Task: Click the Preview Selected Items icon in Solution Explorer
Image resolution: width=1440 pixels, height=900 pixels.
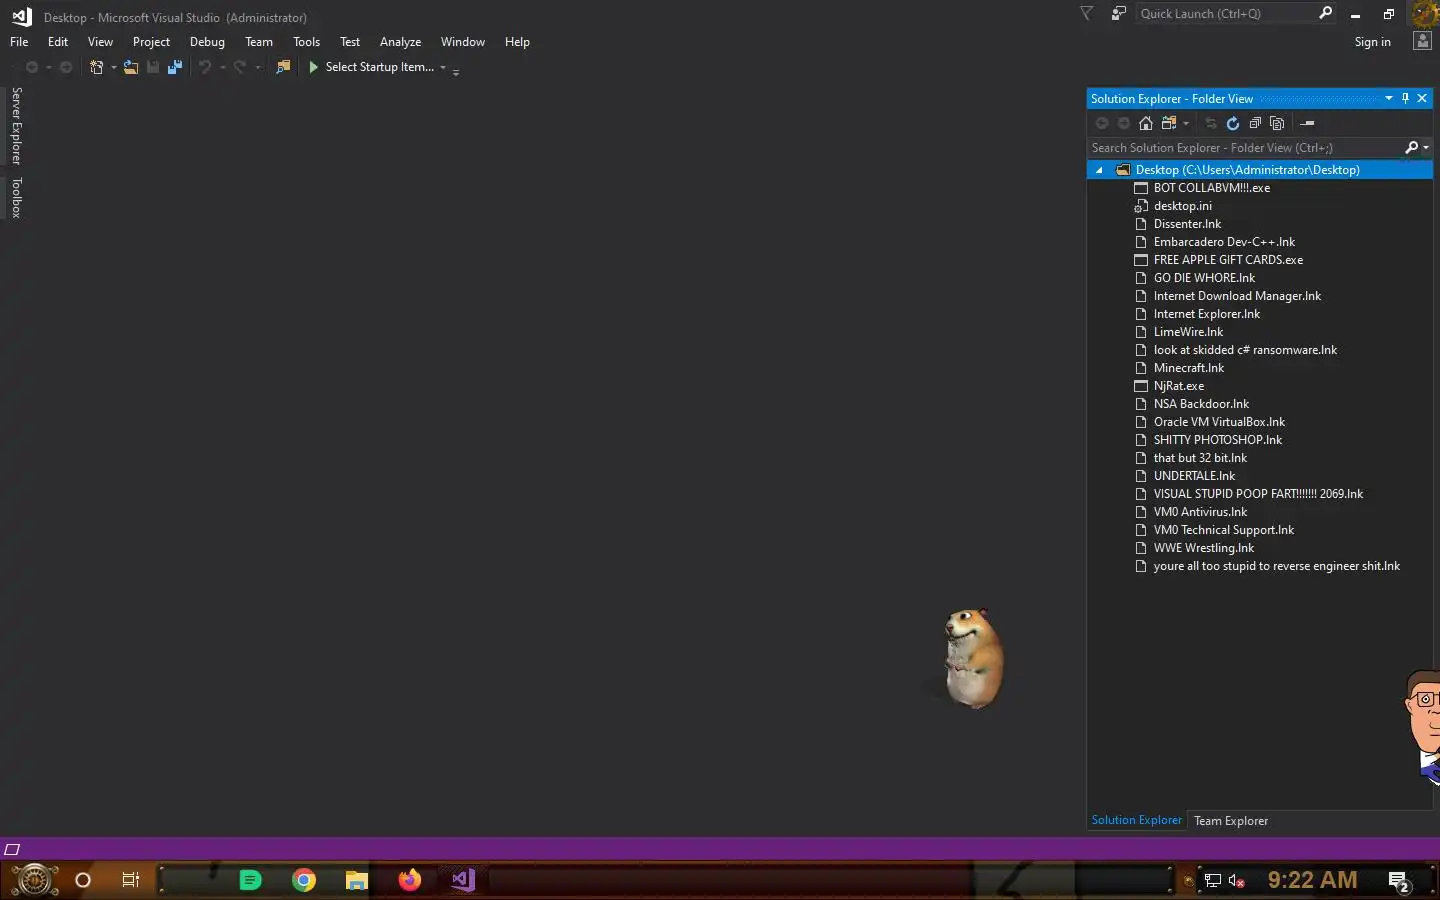Action: click(x=1307, y=123)
